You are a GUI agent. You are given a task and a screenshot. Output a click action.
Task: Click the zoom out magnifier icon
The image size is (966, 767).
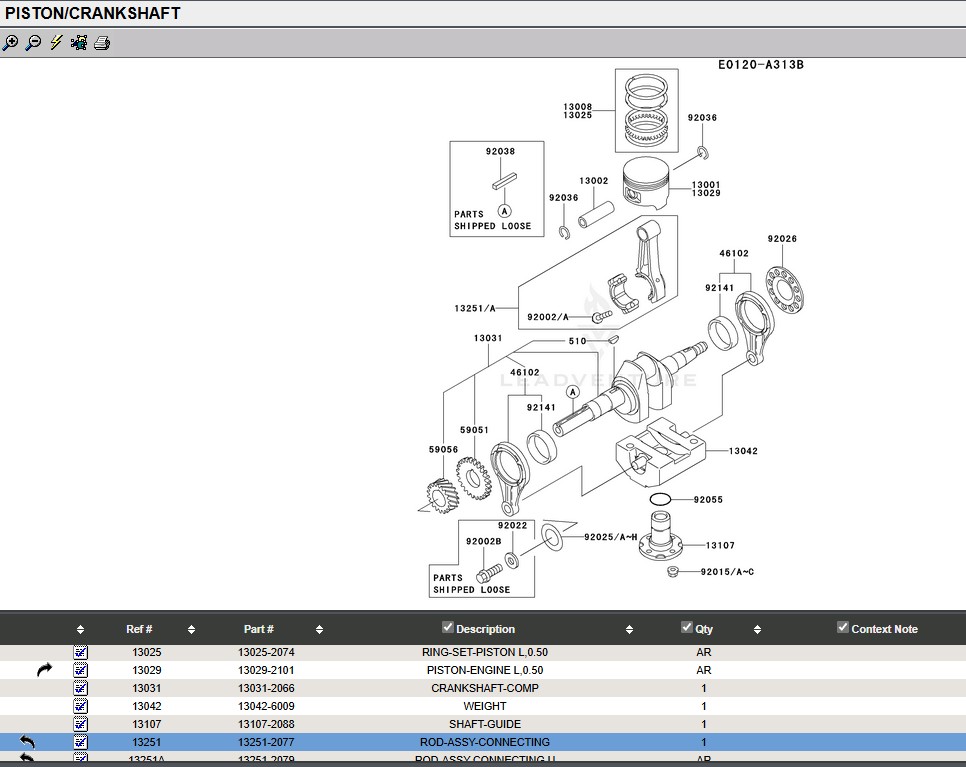pyautogui.click(x=33, y=43)
